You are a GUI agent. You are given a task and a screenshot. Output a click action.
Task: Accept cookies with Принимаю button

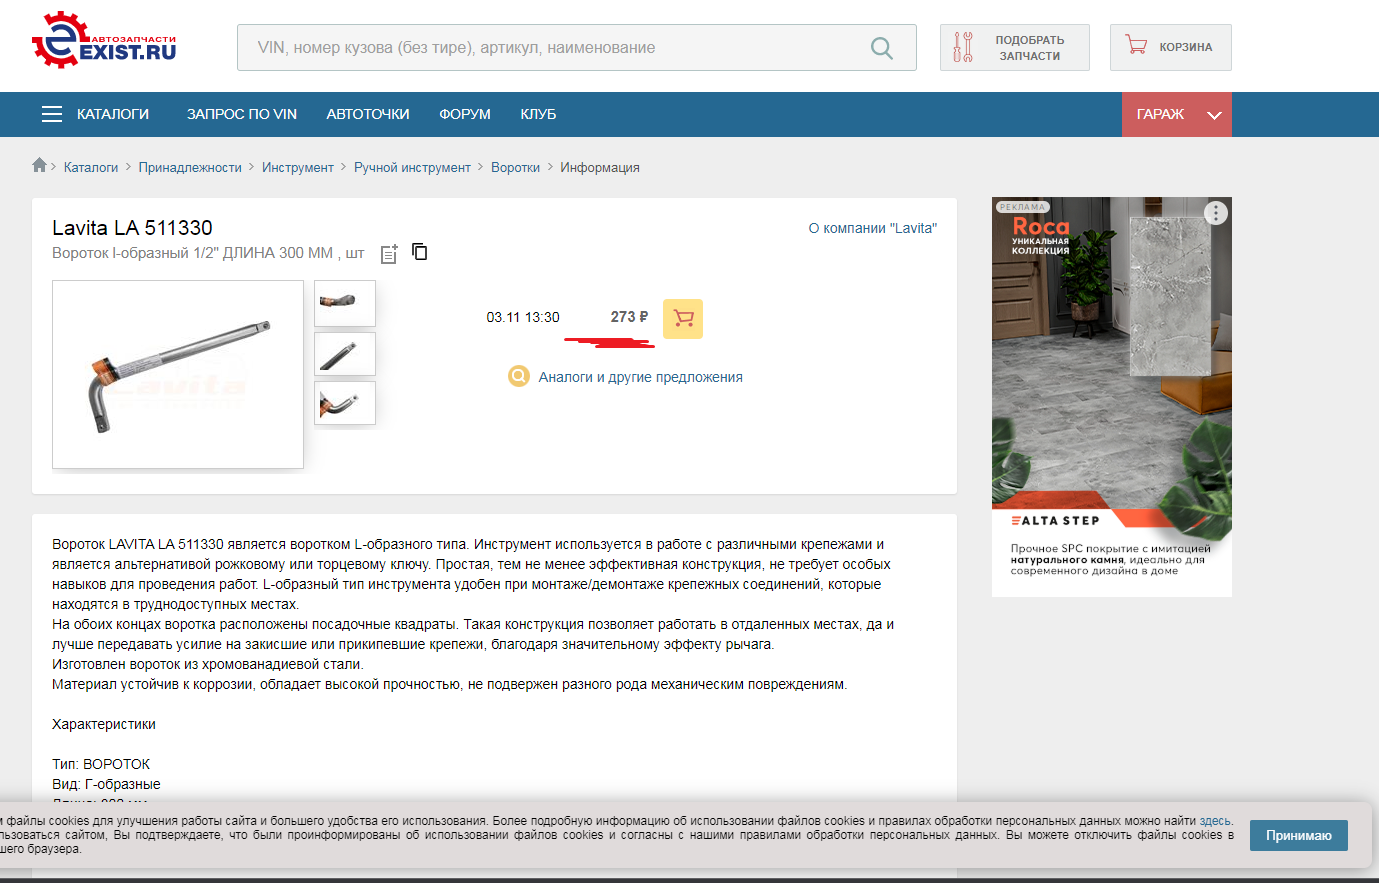coord(1299,836)
